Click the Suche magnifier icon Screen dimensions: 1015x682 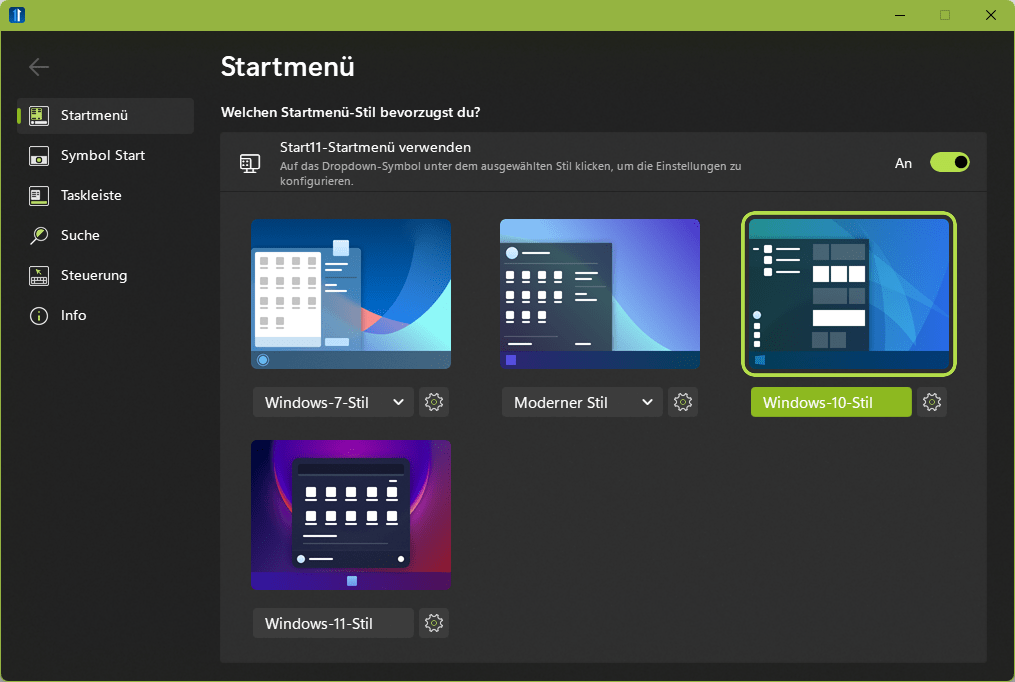click(x=39, y=236)
